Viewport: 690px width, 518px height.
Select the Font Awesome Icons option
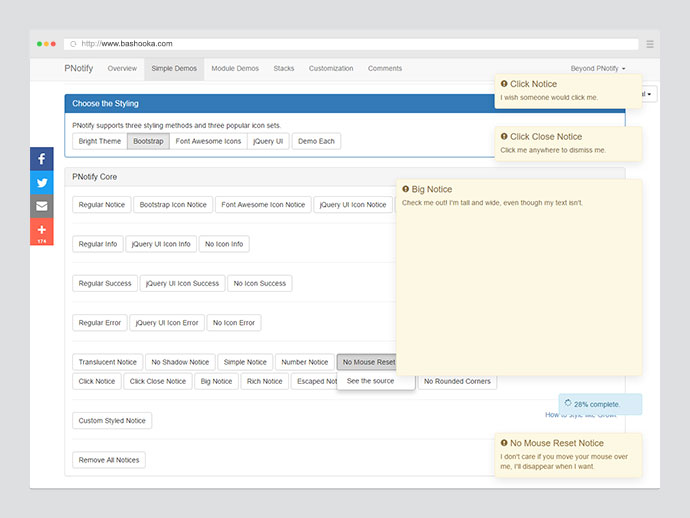pyautogui.click(x=208, y=141)
